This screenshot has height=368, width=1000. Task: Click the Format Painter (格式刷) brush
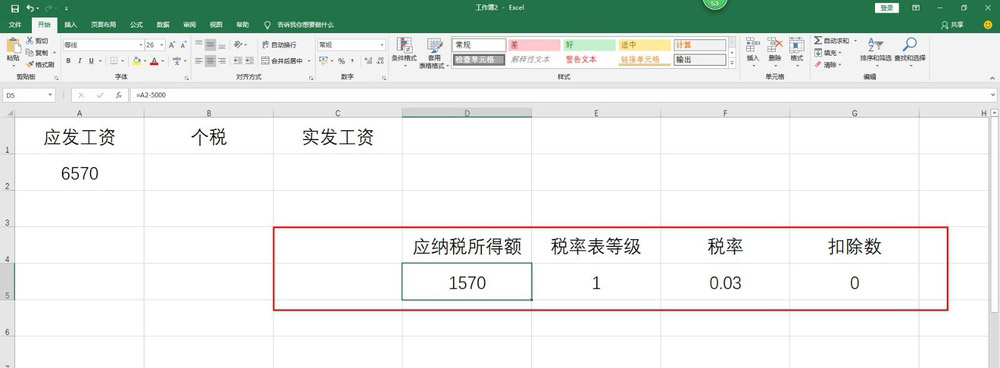coord(30,64)
